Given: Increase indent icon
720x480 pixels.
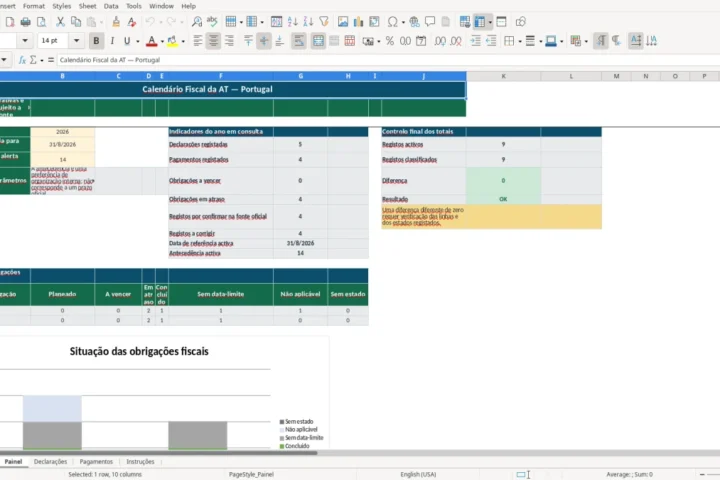Looking at the screenshot, I should pos(475,41).
